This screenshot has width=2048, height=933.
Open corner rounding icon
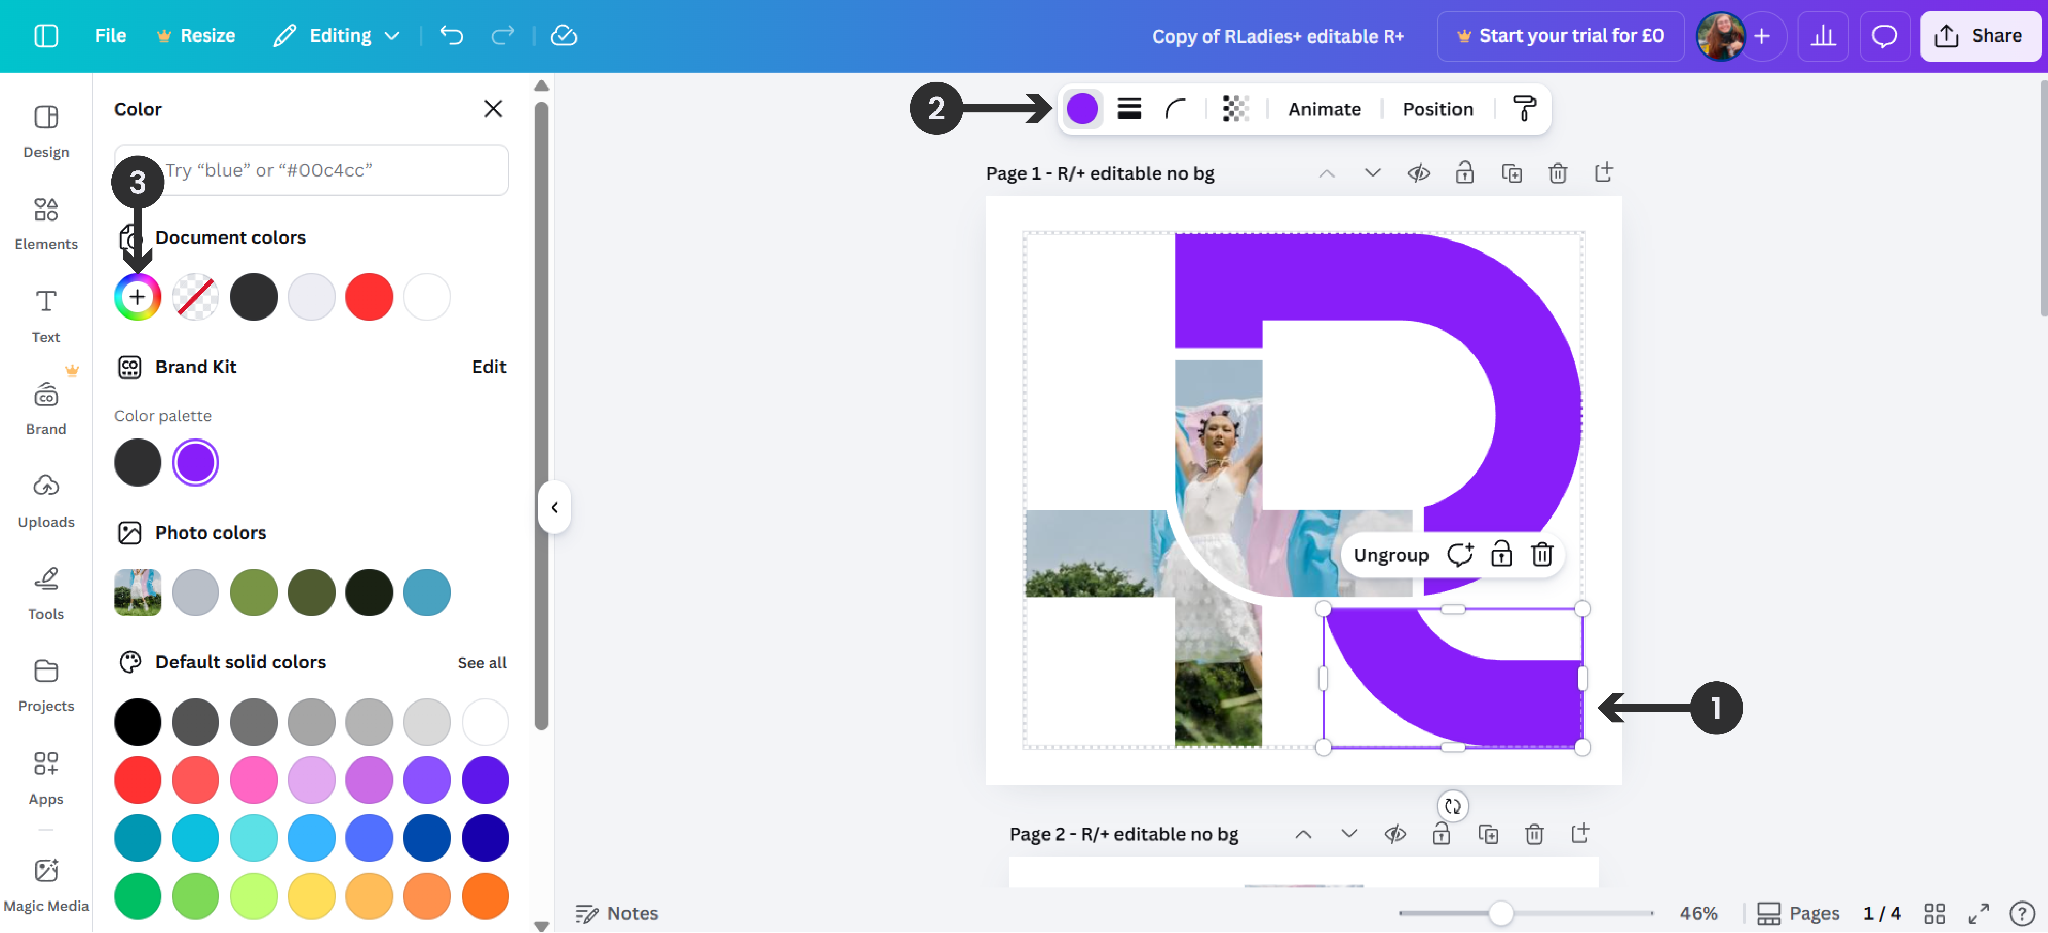click(1176, 109)
